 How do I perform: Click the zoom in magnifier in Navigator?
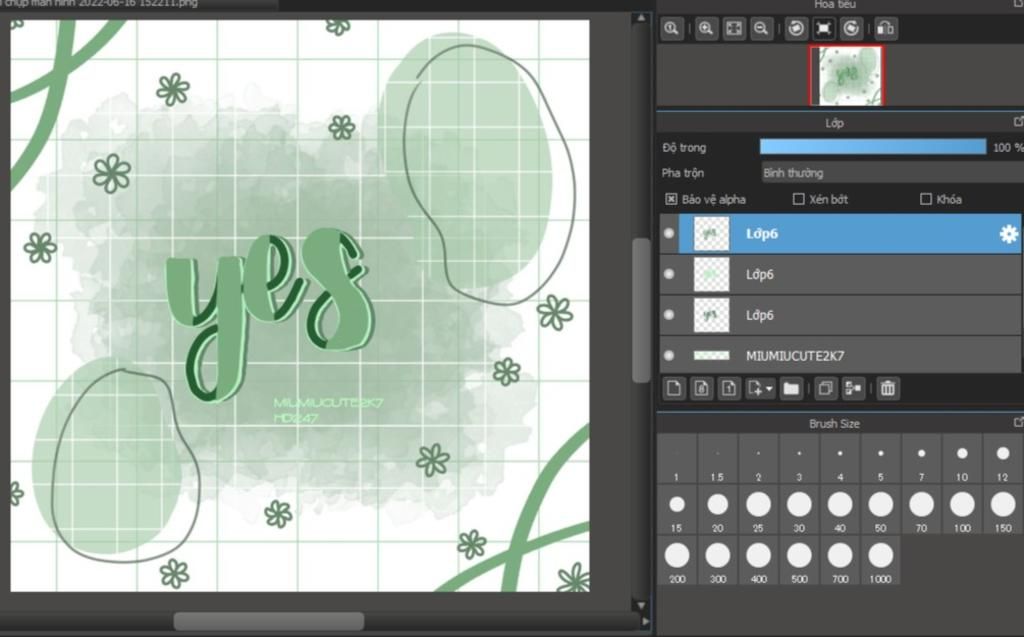pyautogui.click(x=706, y=29)
